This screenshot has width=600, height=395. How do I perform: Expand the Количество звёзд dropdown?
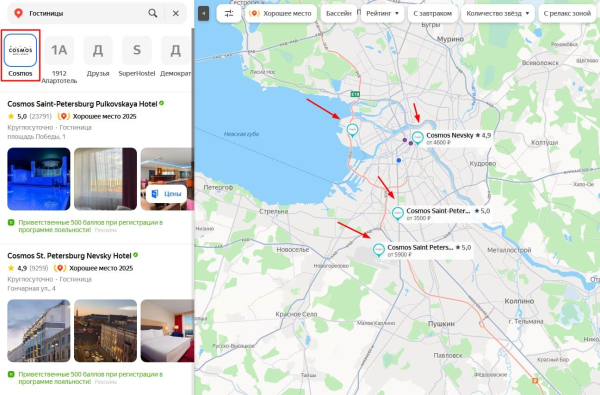tap(497, 13)
